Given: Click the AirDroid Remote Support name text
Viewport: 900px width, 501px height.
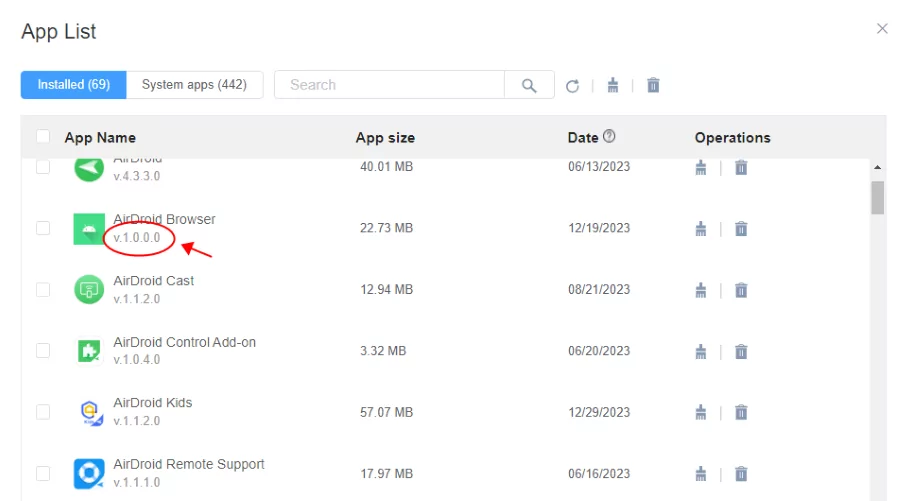Looking at the screenshot, I should click(189, 464).
